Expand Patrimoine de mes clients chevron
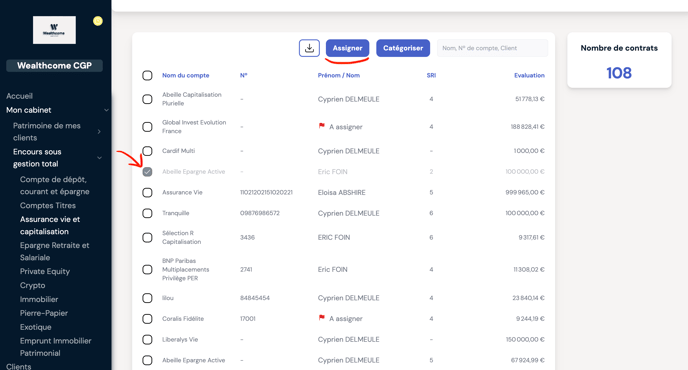This screenshot has height=370, width=688. tap(99, 132)
